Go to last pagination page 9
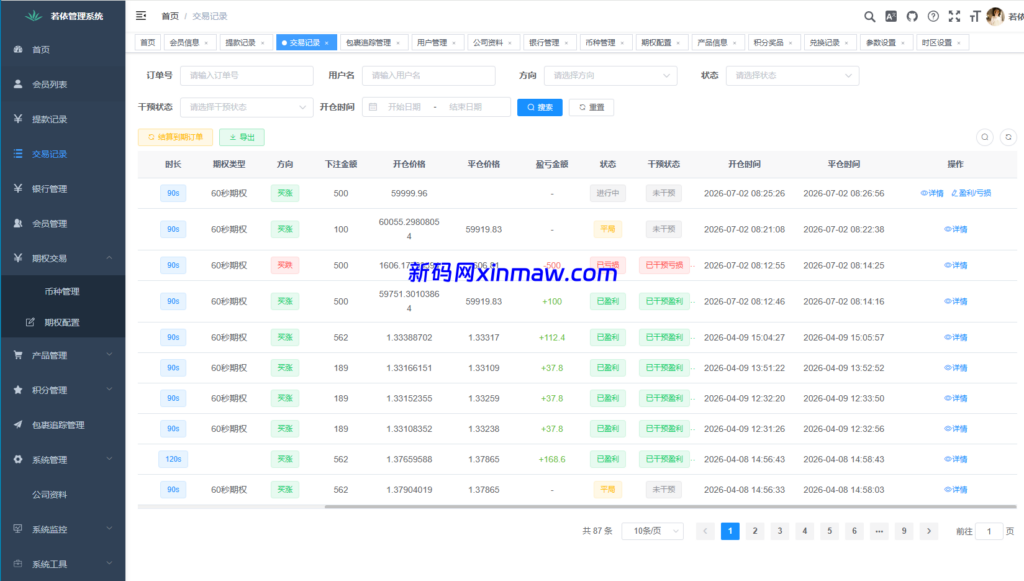1024x581 pixels. click(904, 531)
